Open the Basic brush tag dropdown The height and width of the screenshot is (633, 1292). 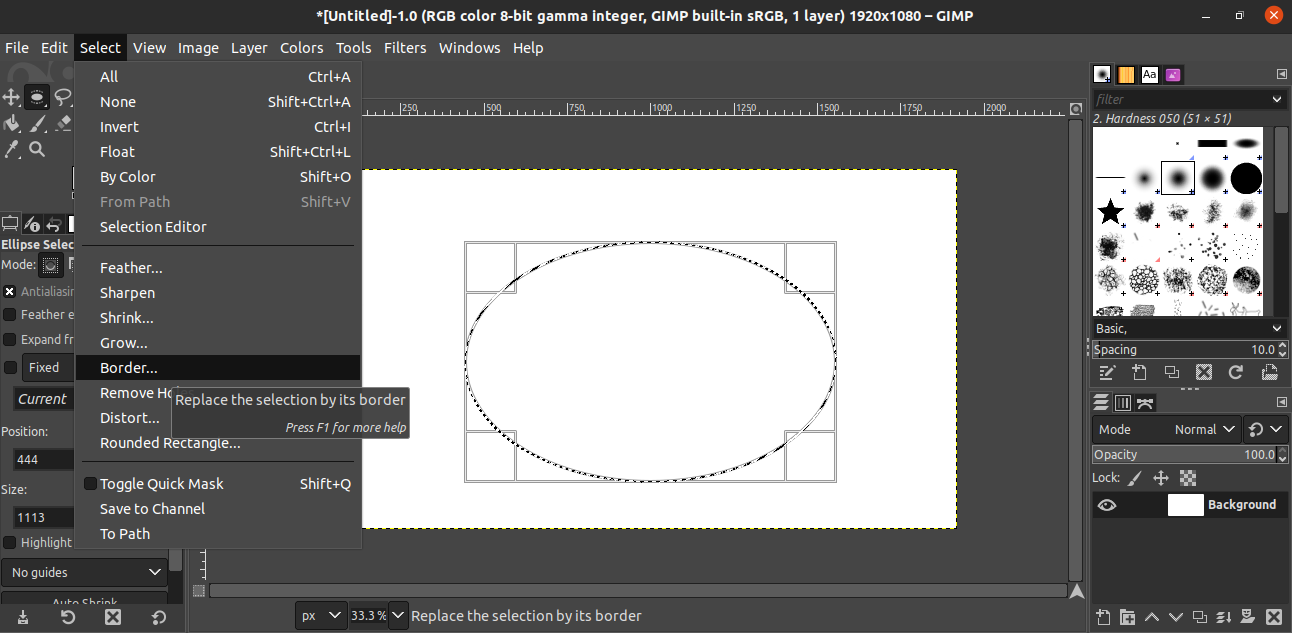click(1188, 328)
